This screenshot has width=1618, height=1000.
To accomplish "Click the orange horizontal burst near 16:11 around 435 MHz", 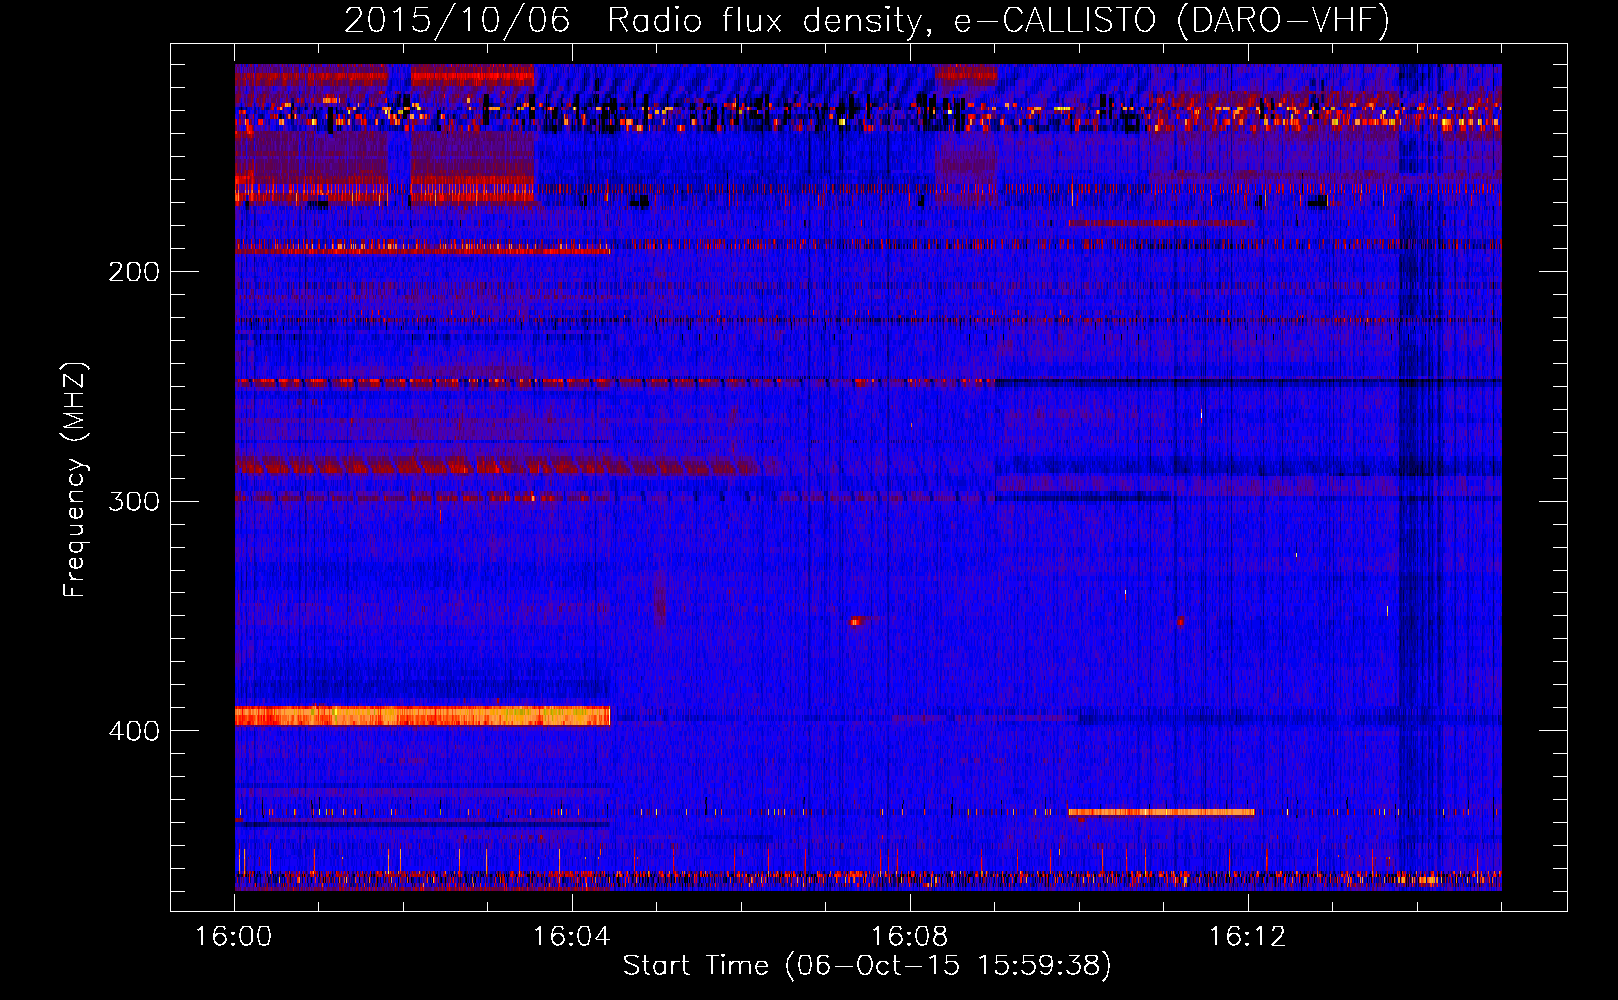I will click(1161, 812).
